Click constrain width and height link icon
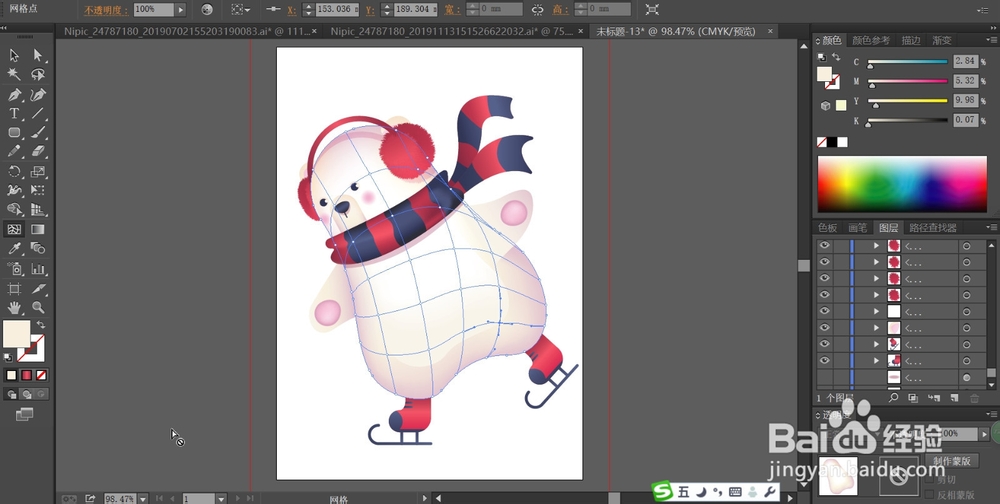This screenshot has height=504, width=1000. pyautogui.click(x=538, y=10)
